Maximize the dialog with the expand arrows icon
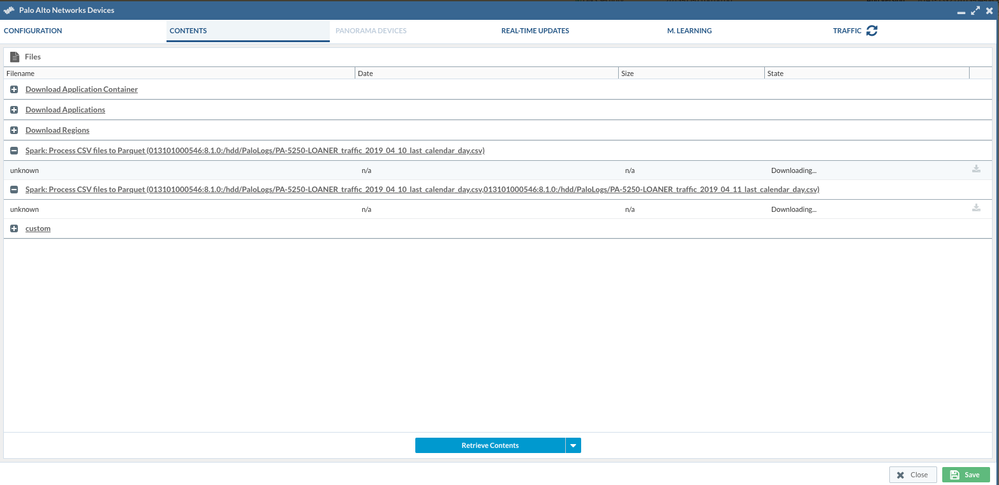The width and height of the screenshot is (999, 485). coord(975,10)
